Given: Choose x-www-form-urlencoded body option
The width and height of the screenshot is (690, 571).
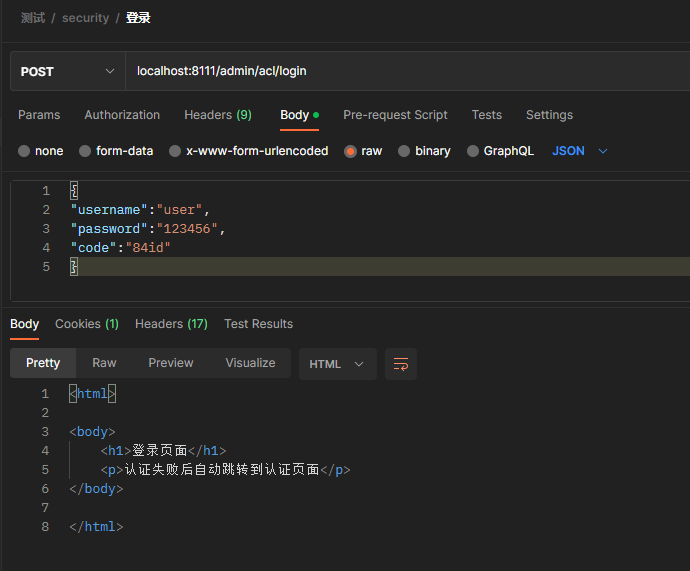Looking at the screenshot, I should coord(175,151).
